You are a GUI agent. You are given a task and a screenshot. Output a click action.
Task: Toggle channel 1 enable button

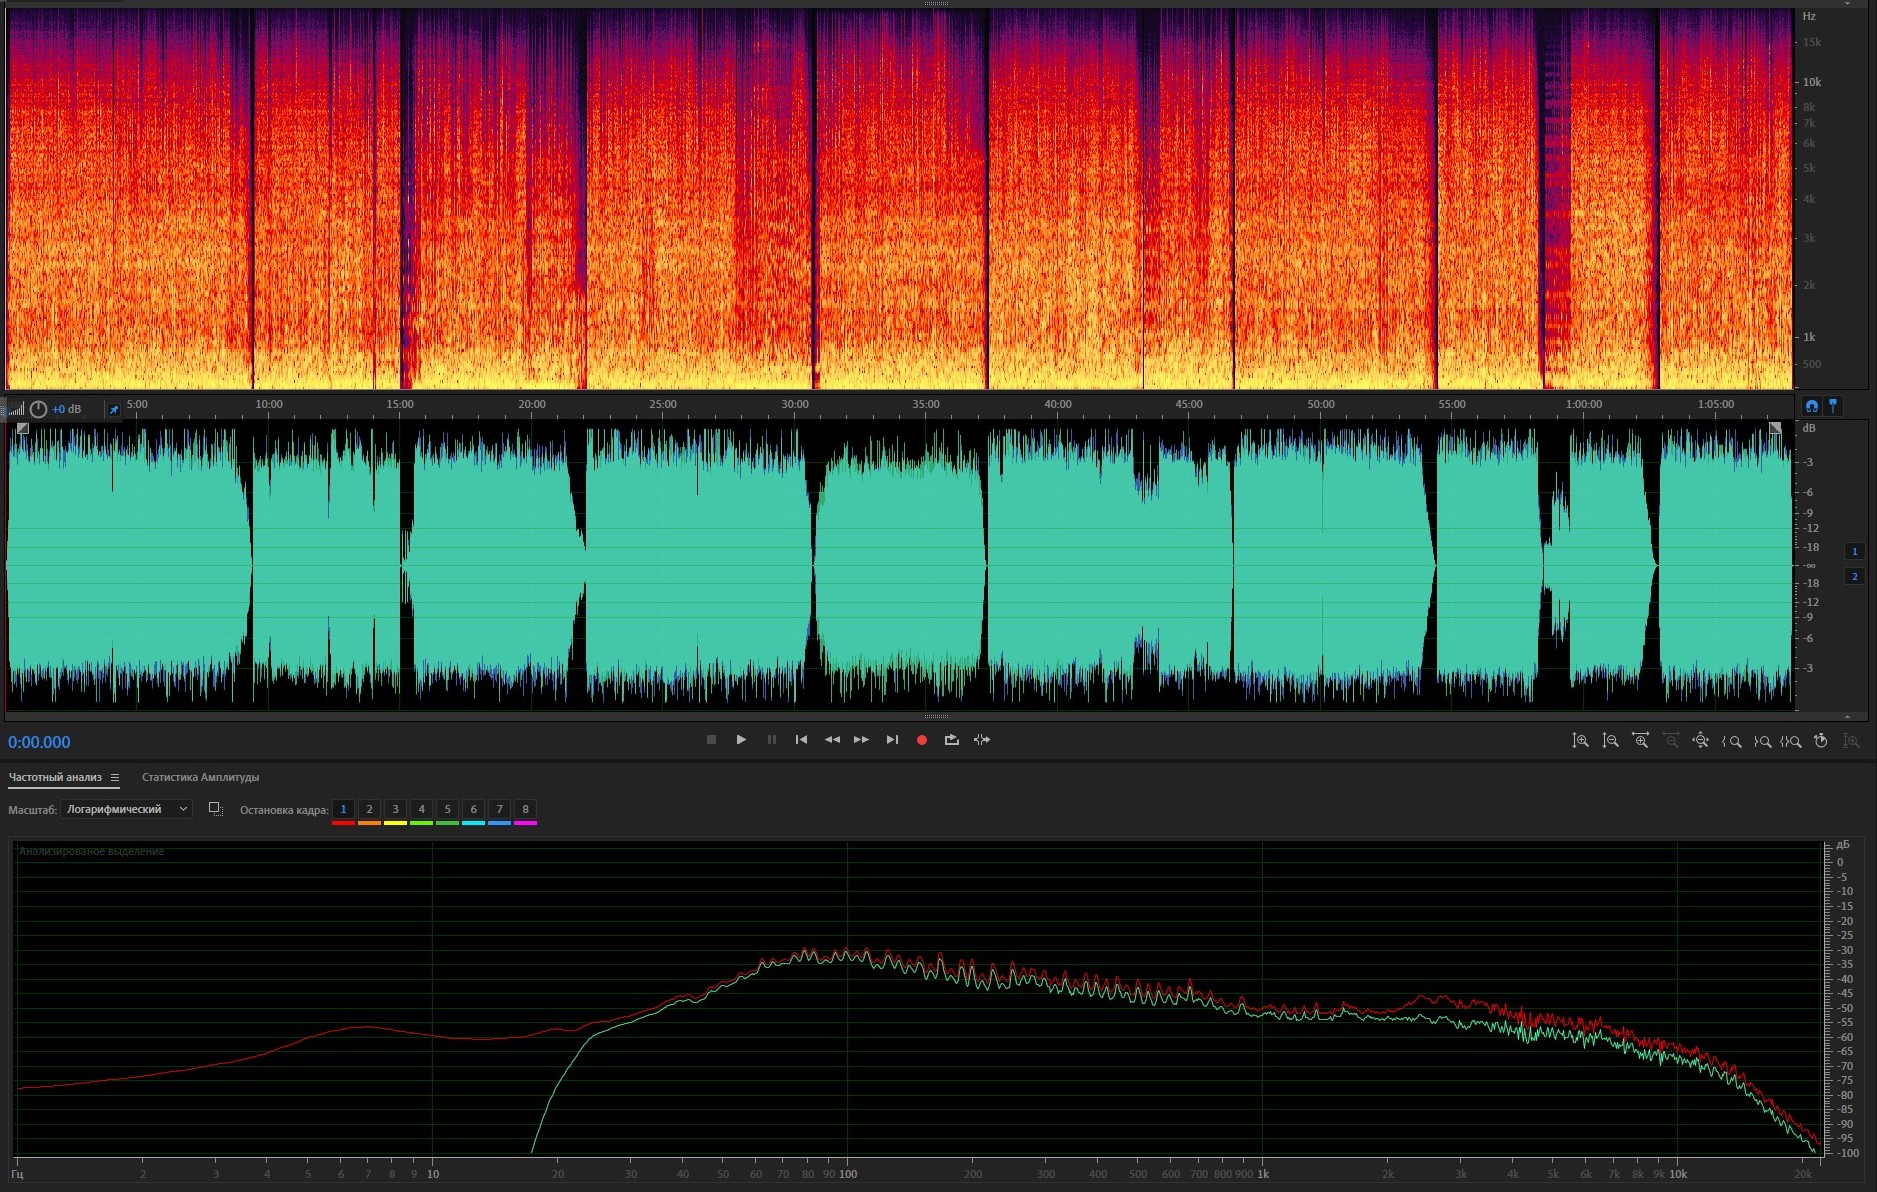[x=1854, y=551]
